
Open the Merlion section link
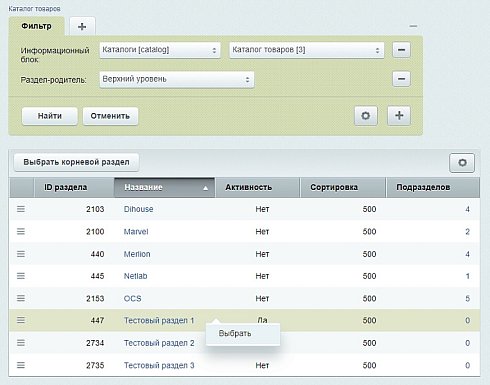[x=137, y=254]
